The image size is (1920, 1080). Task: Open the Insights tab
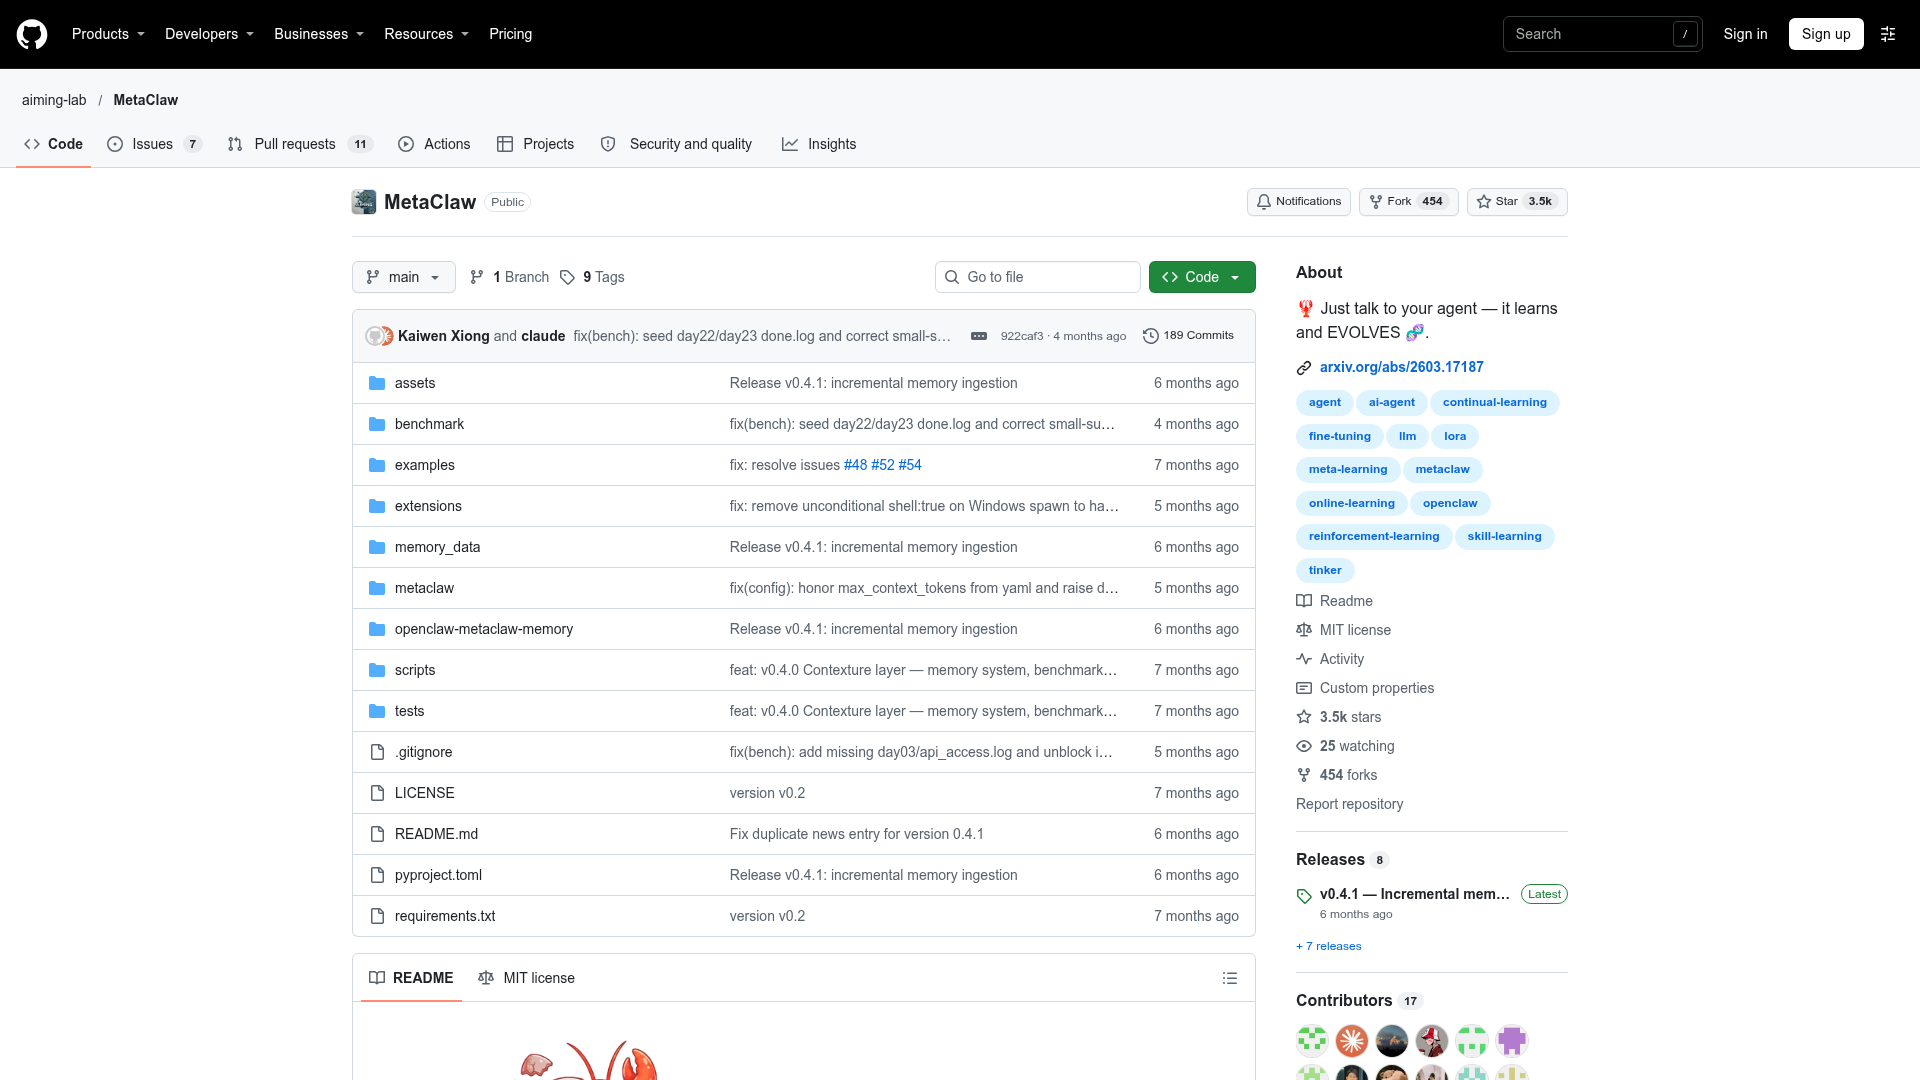[x=819, y=144]
